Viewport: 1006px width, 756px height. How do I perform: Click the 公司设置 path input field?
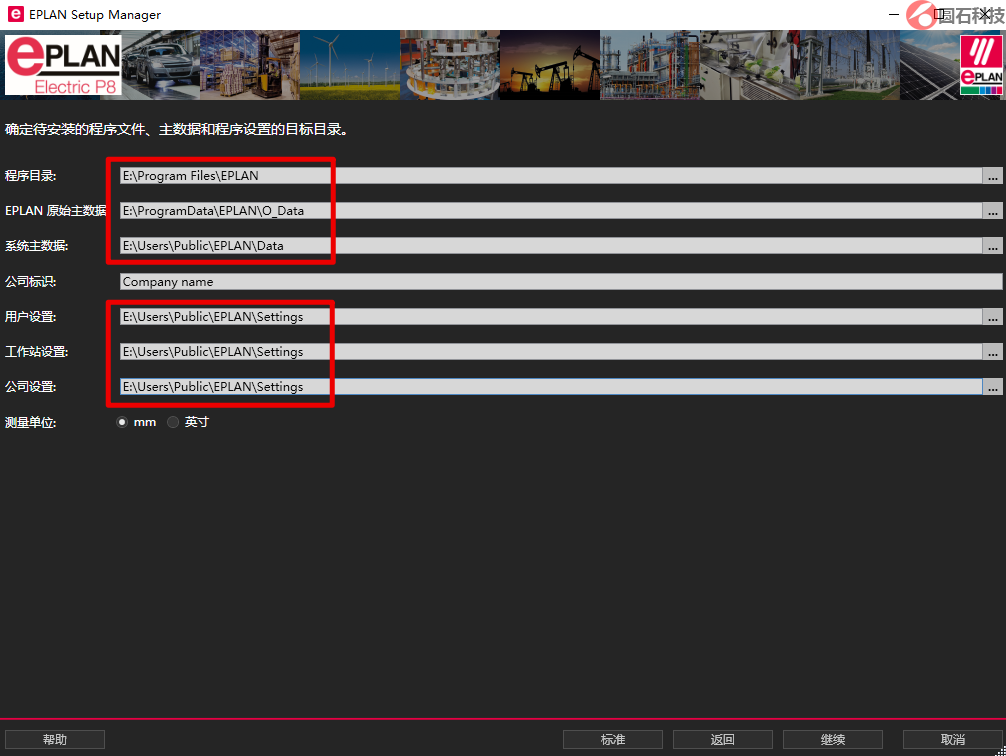pyautogui.click(x=551, y=387)
